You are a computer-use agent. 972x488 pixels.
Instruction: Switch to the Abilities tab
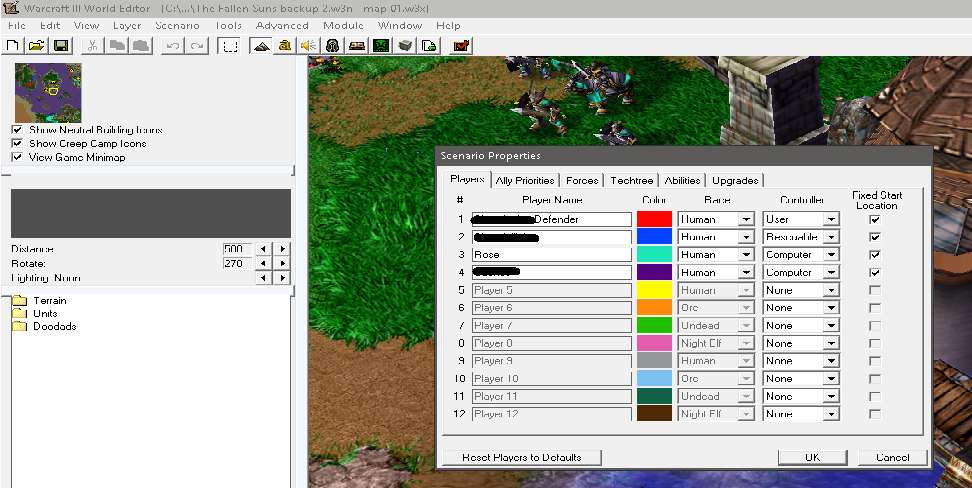coord(682,180)
